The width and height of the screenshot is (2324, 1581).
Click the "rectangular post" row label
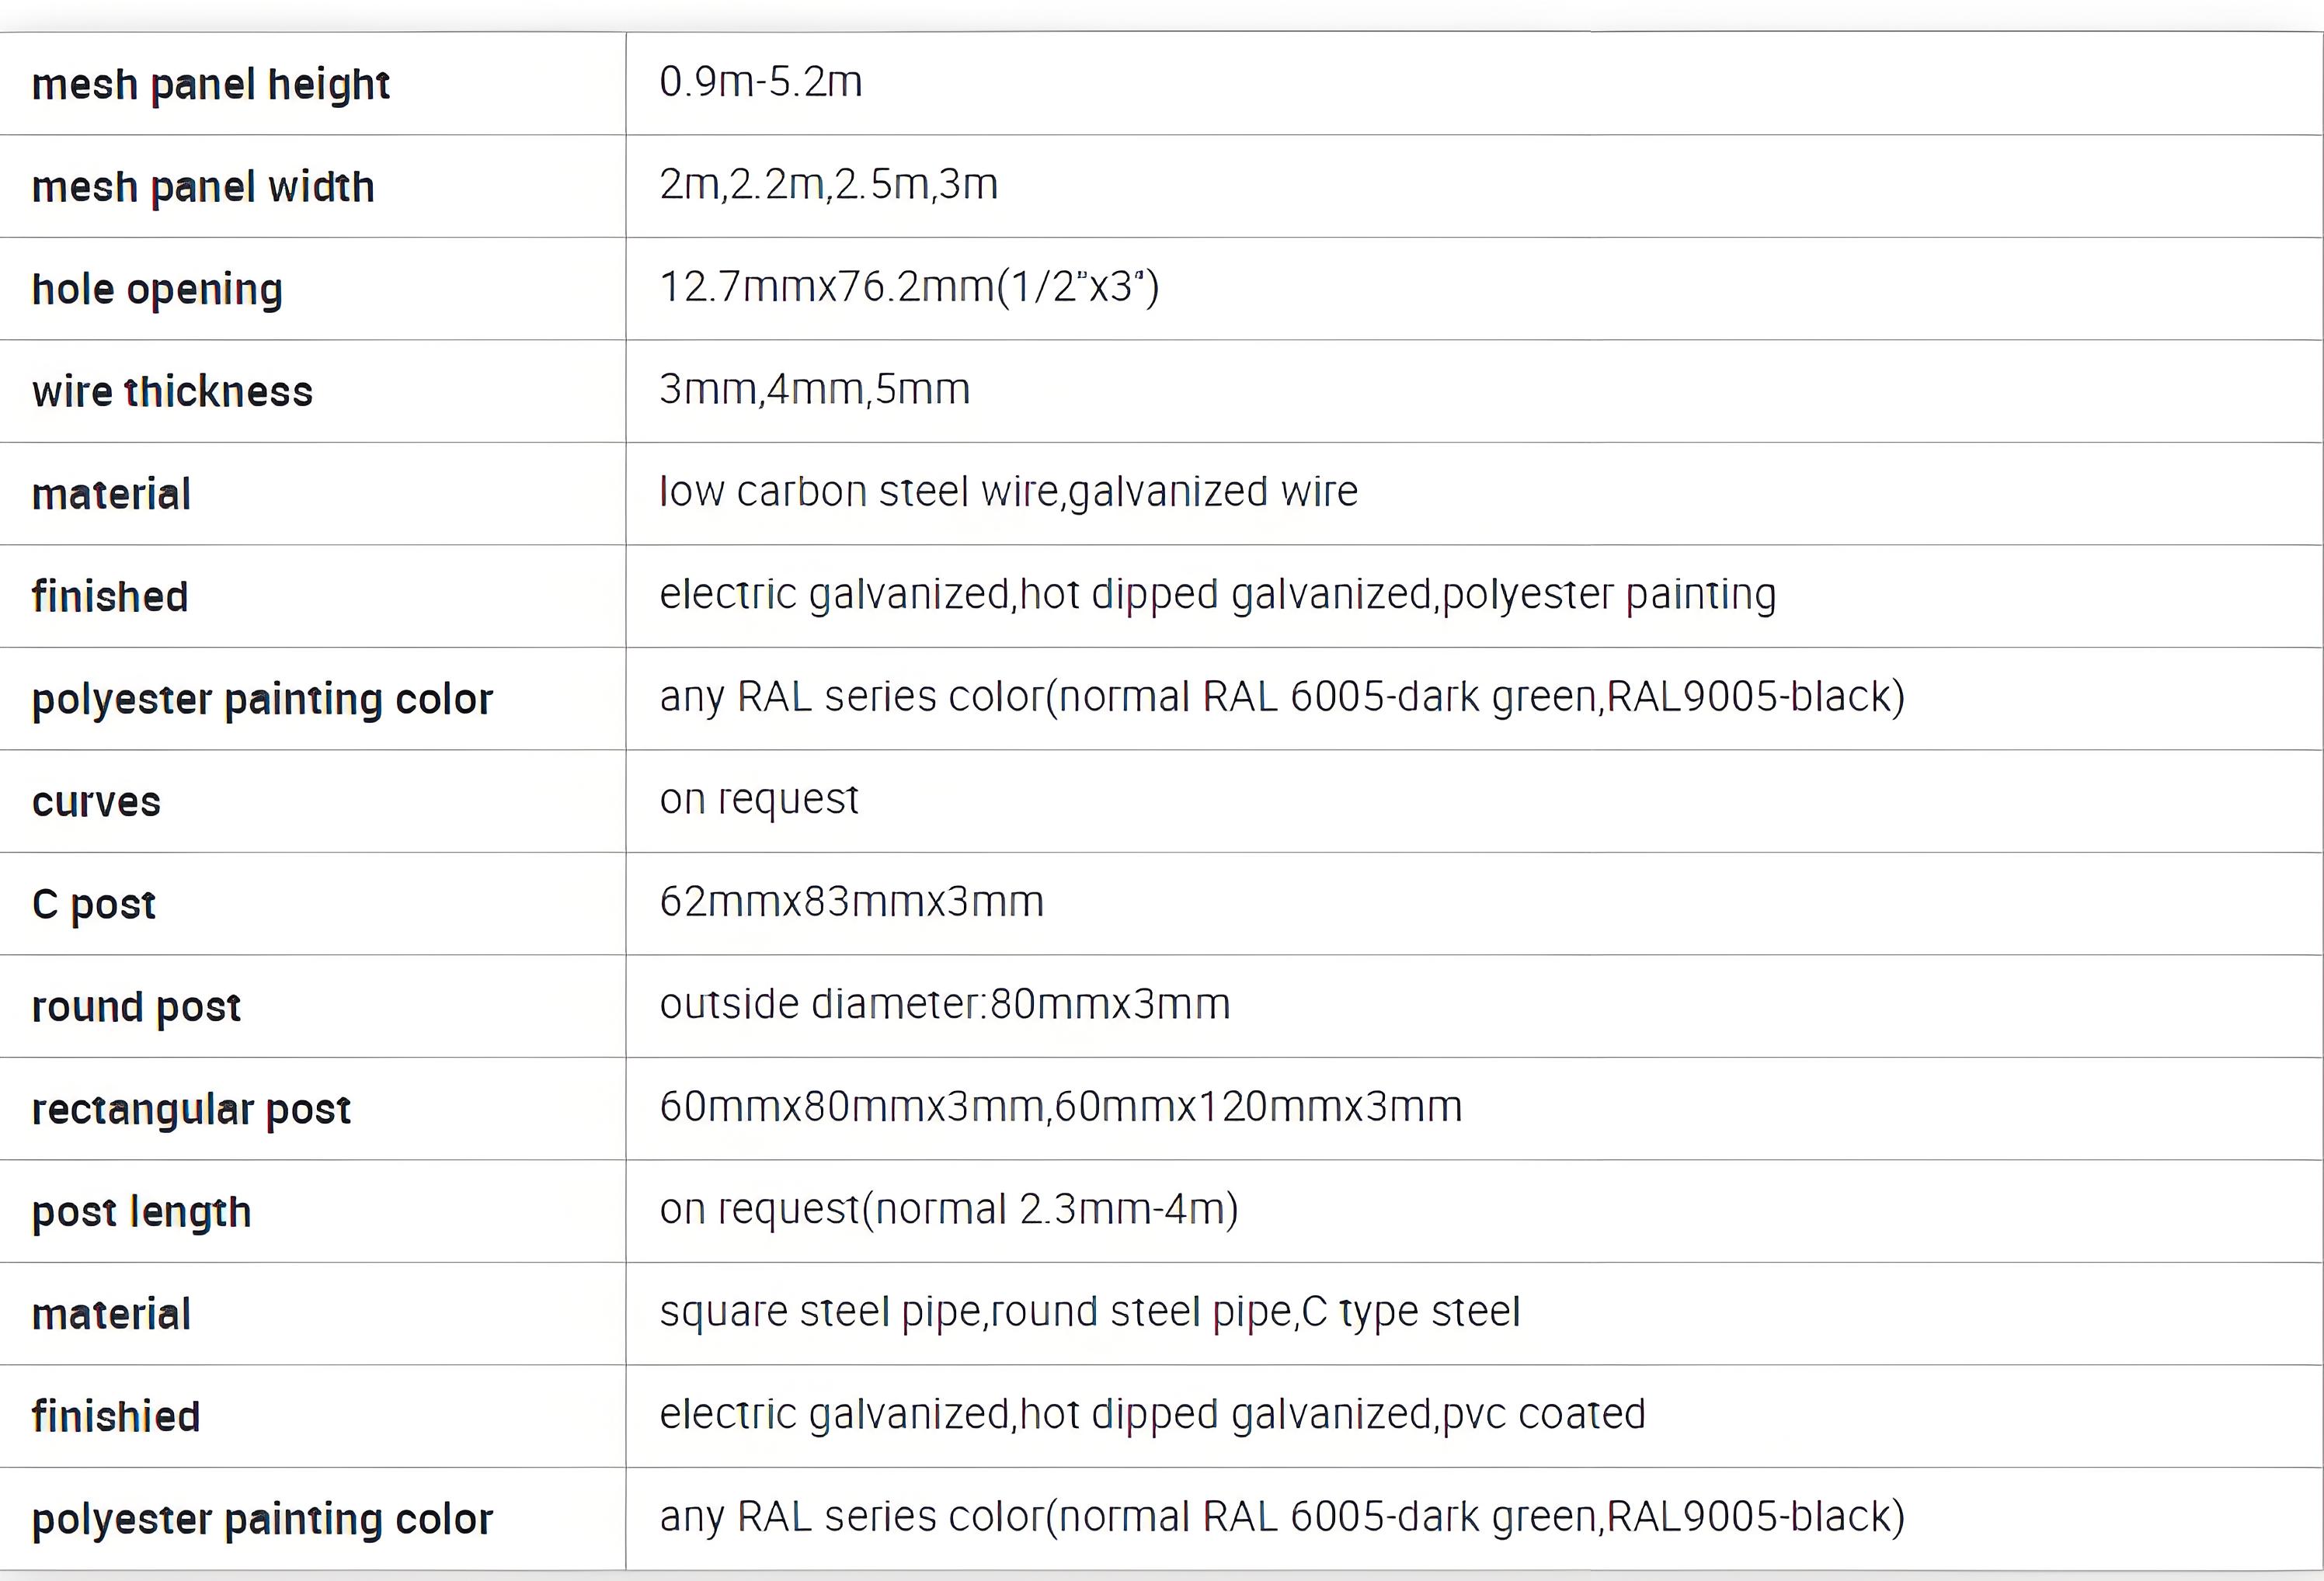coord(191,1110)
